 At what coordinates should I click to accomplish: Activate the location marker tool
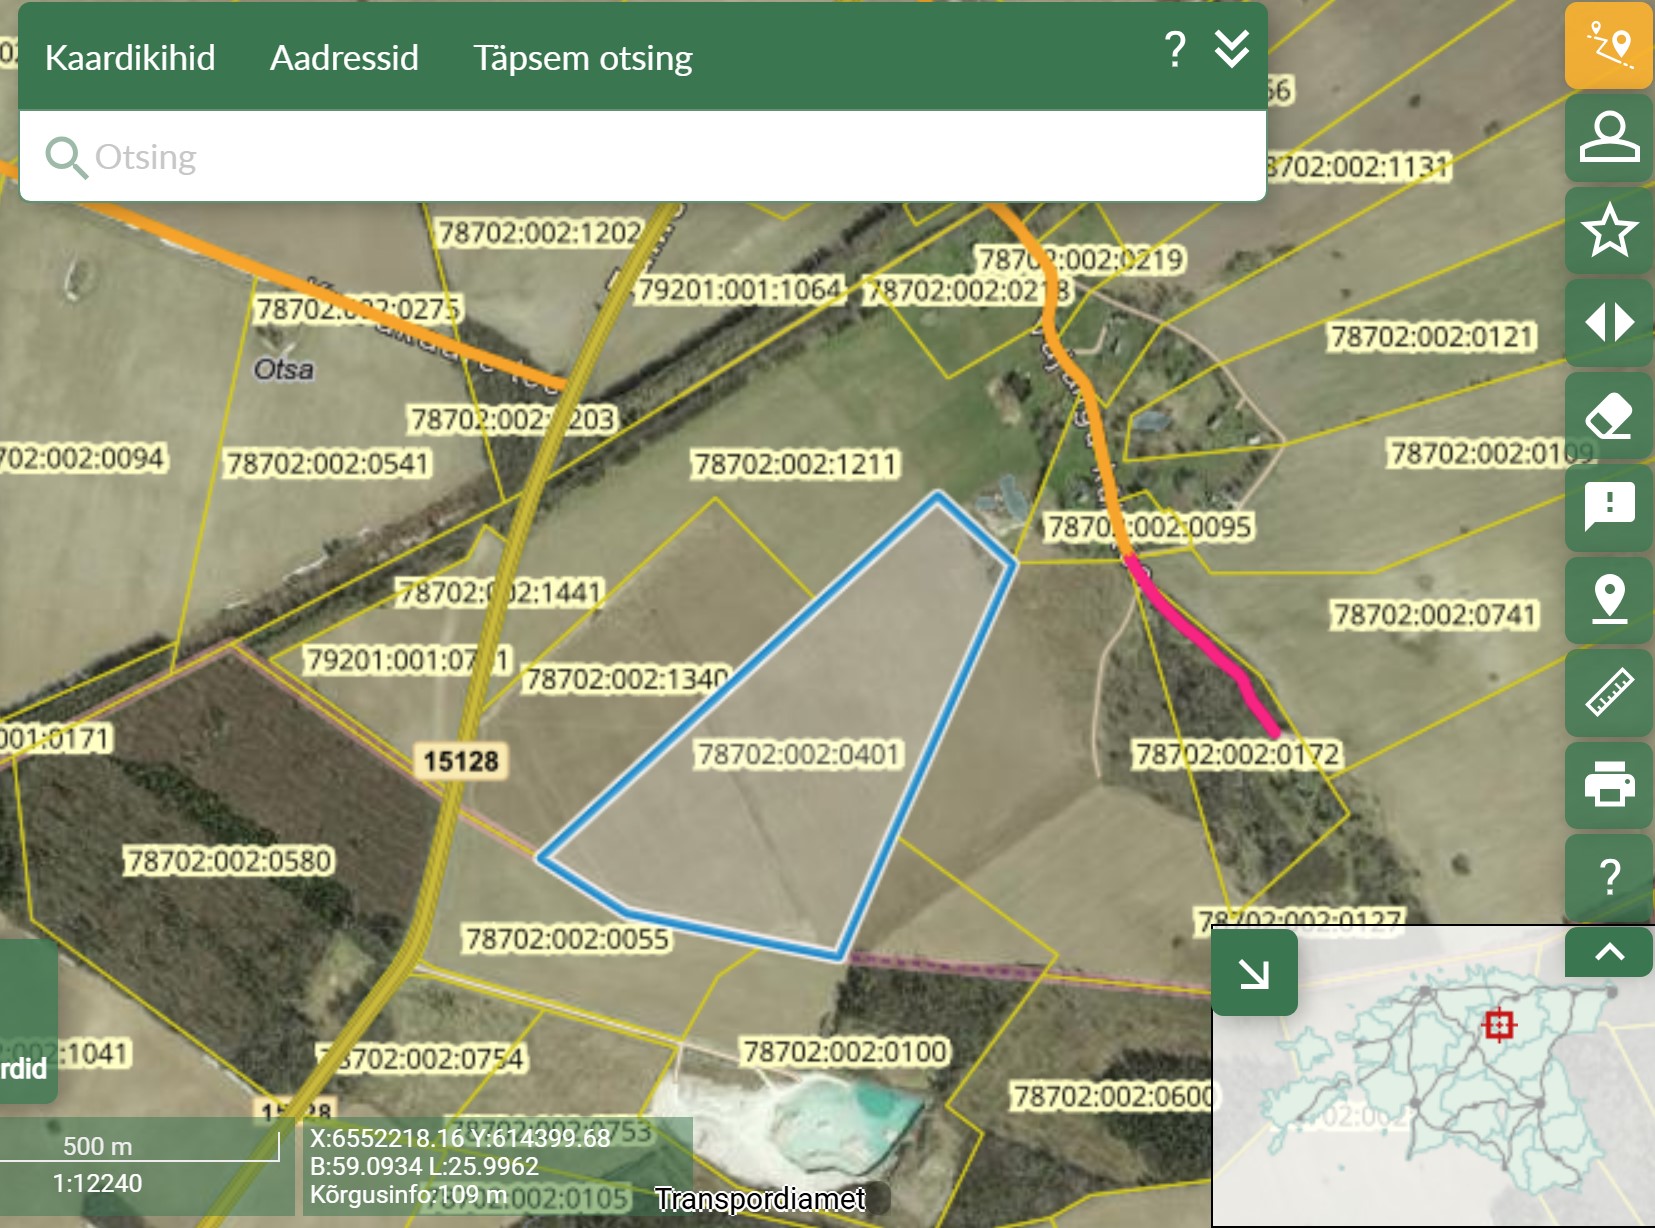coord(1608,600)
